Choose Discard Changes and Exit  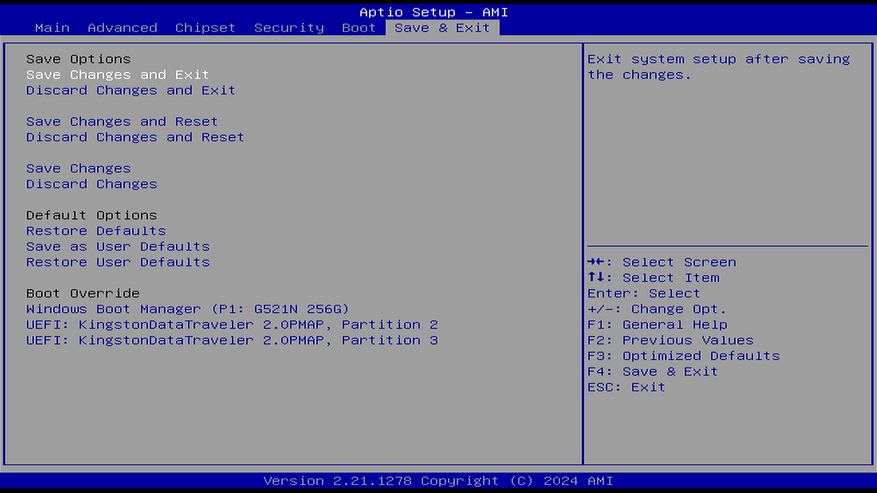tap(130, 90)
